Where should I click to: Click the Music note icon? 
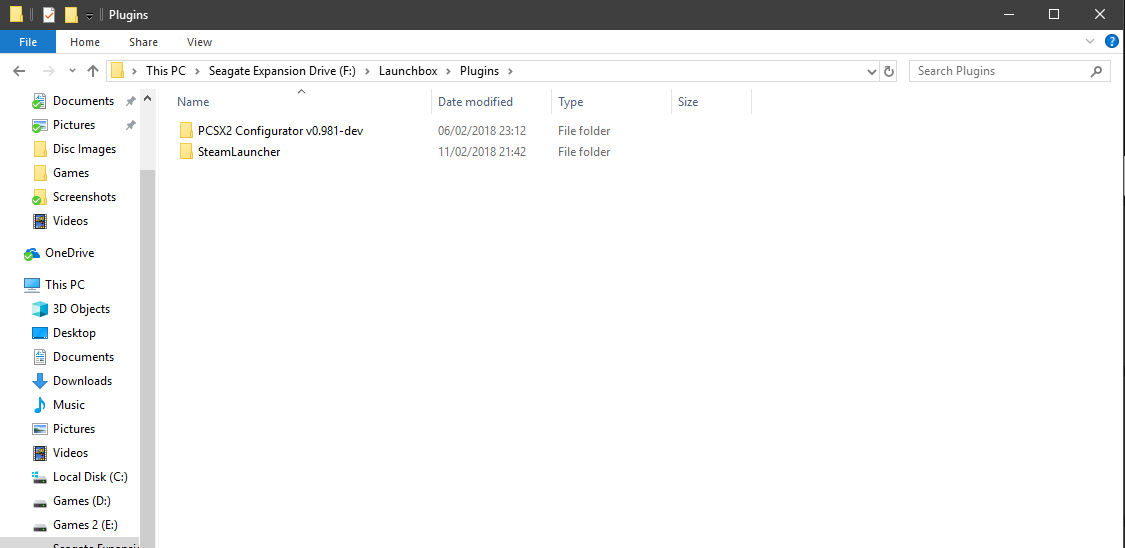coord(40,405)
